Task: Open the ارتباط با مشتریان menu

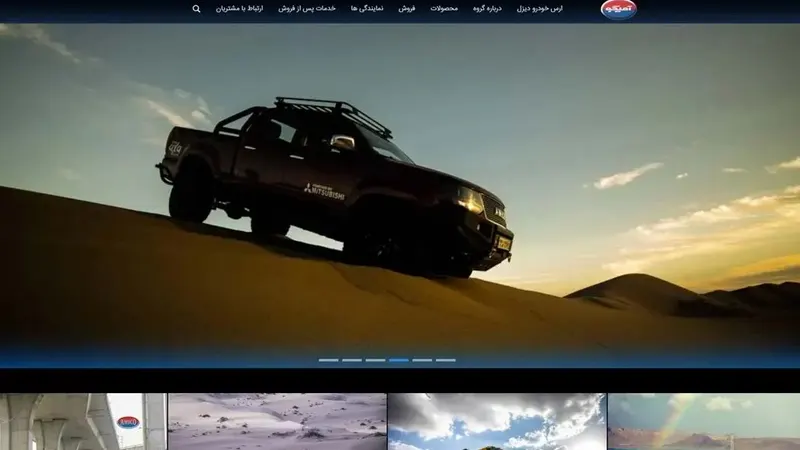Action: point(239,9)
